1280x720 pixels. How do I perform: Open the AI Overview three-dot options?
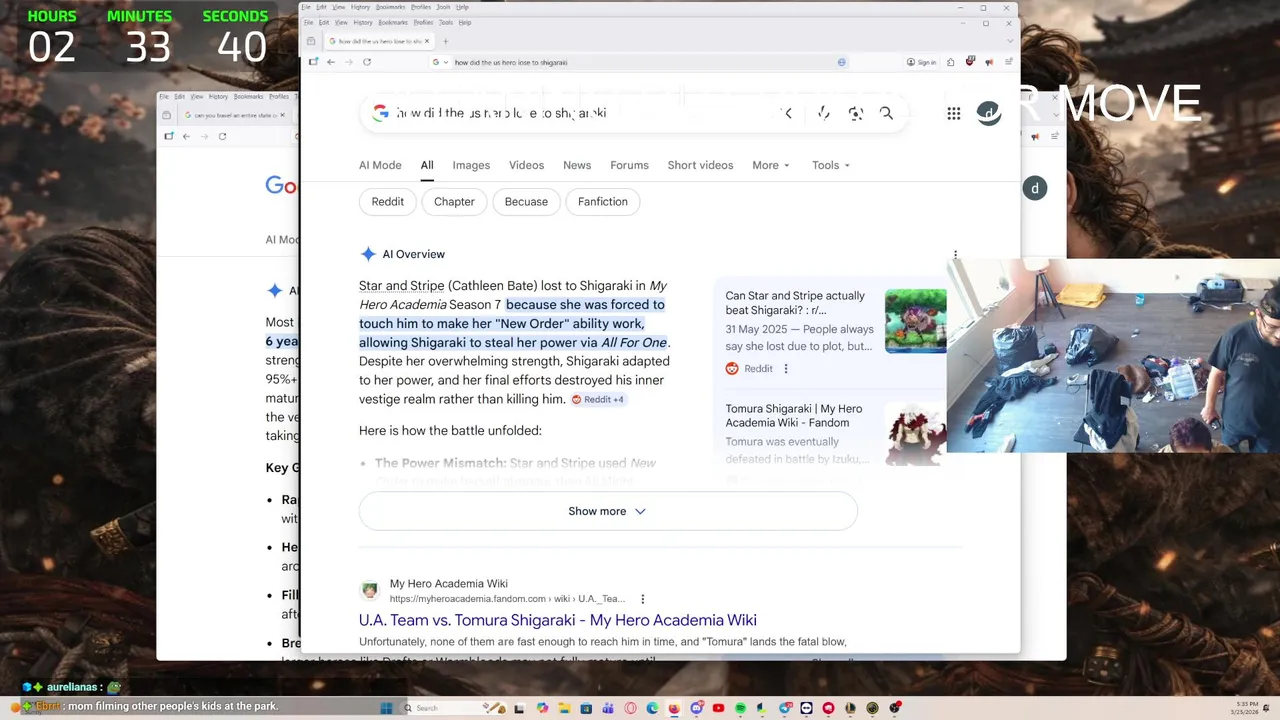pyautogui.click(x=955, y=255)
